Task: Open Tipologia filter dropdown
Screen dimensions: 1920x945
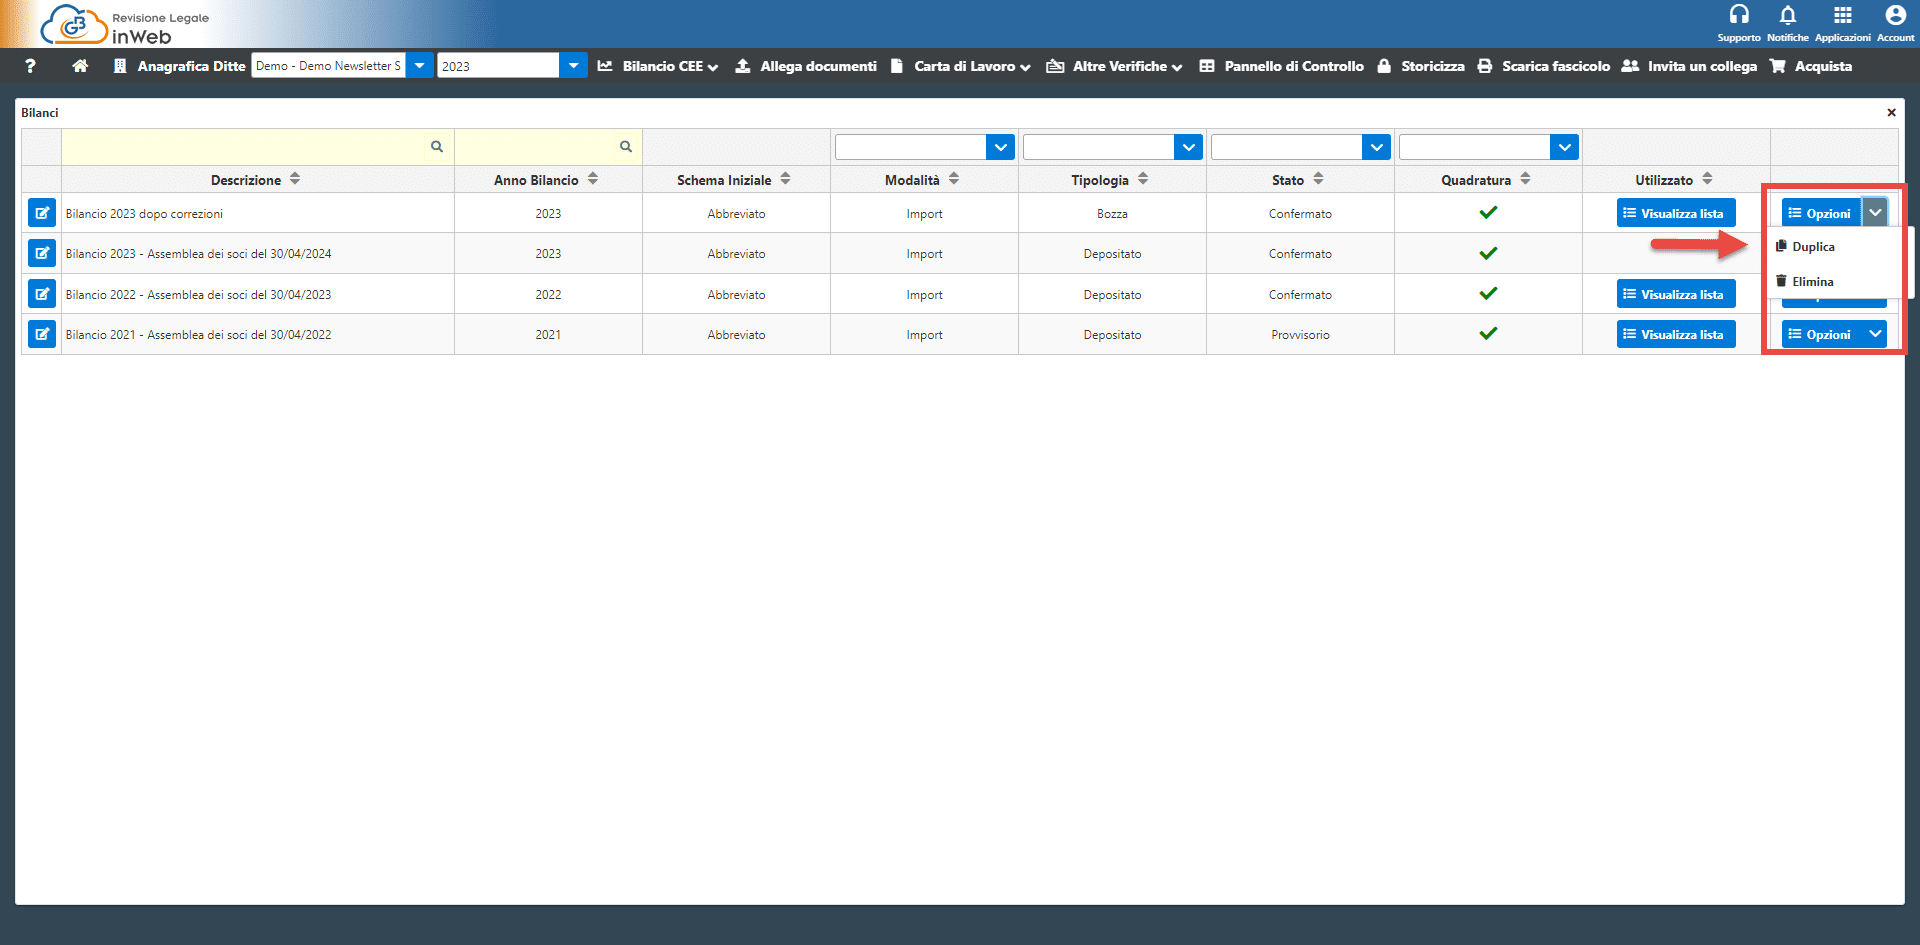Action: tap(1189, 147)
